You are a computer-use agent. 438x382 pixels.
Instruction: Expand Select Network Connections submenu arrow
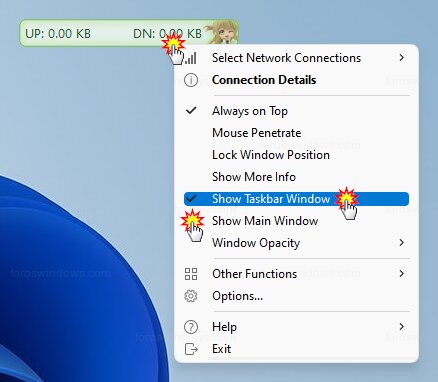(402, 58)
